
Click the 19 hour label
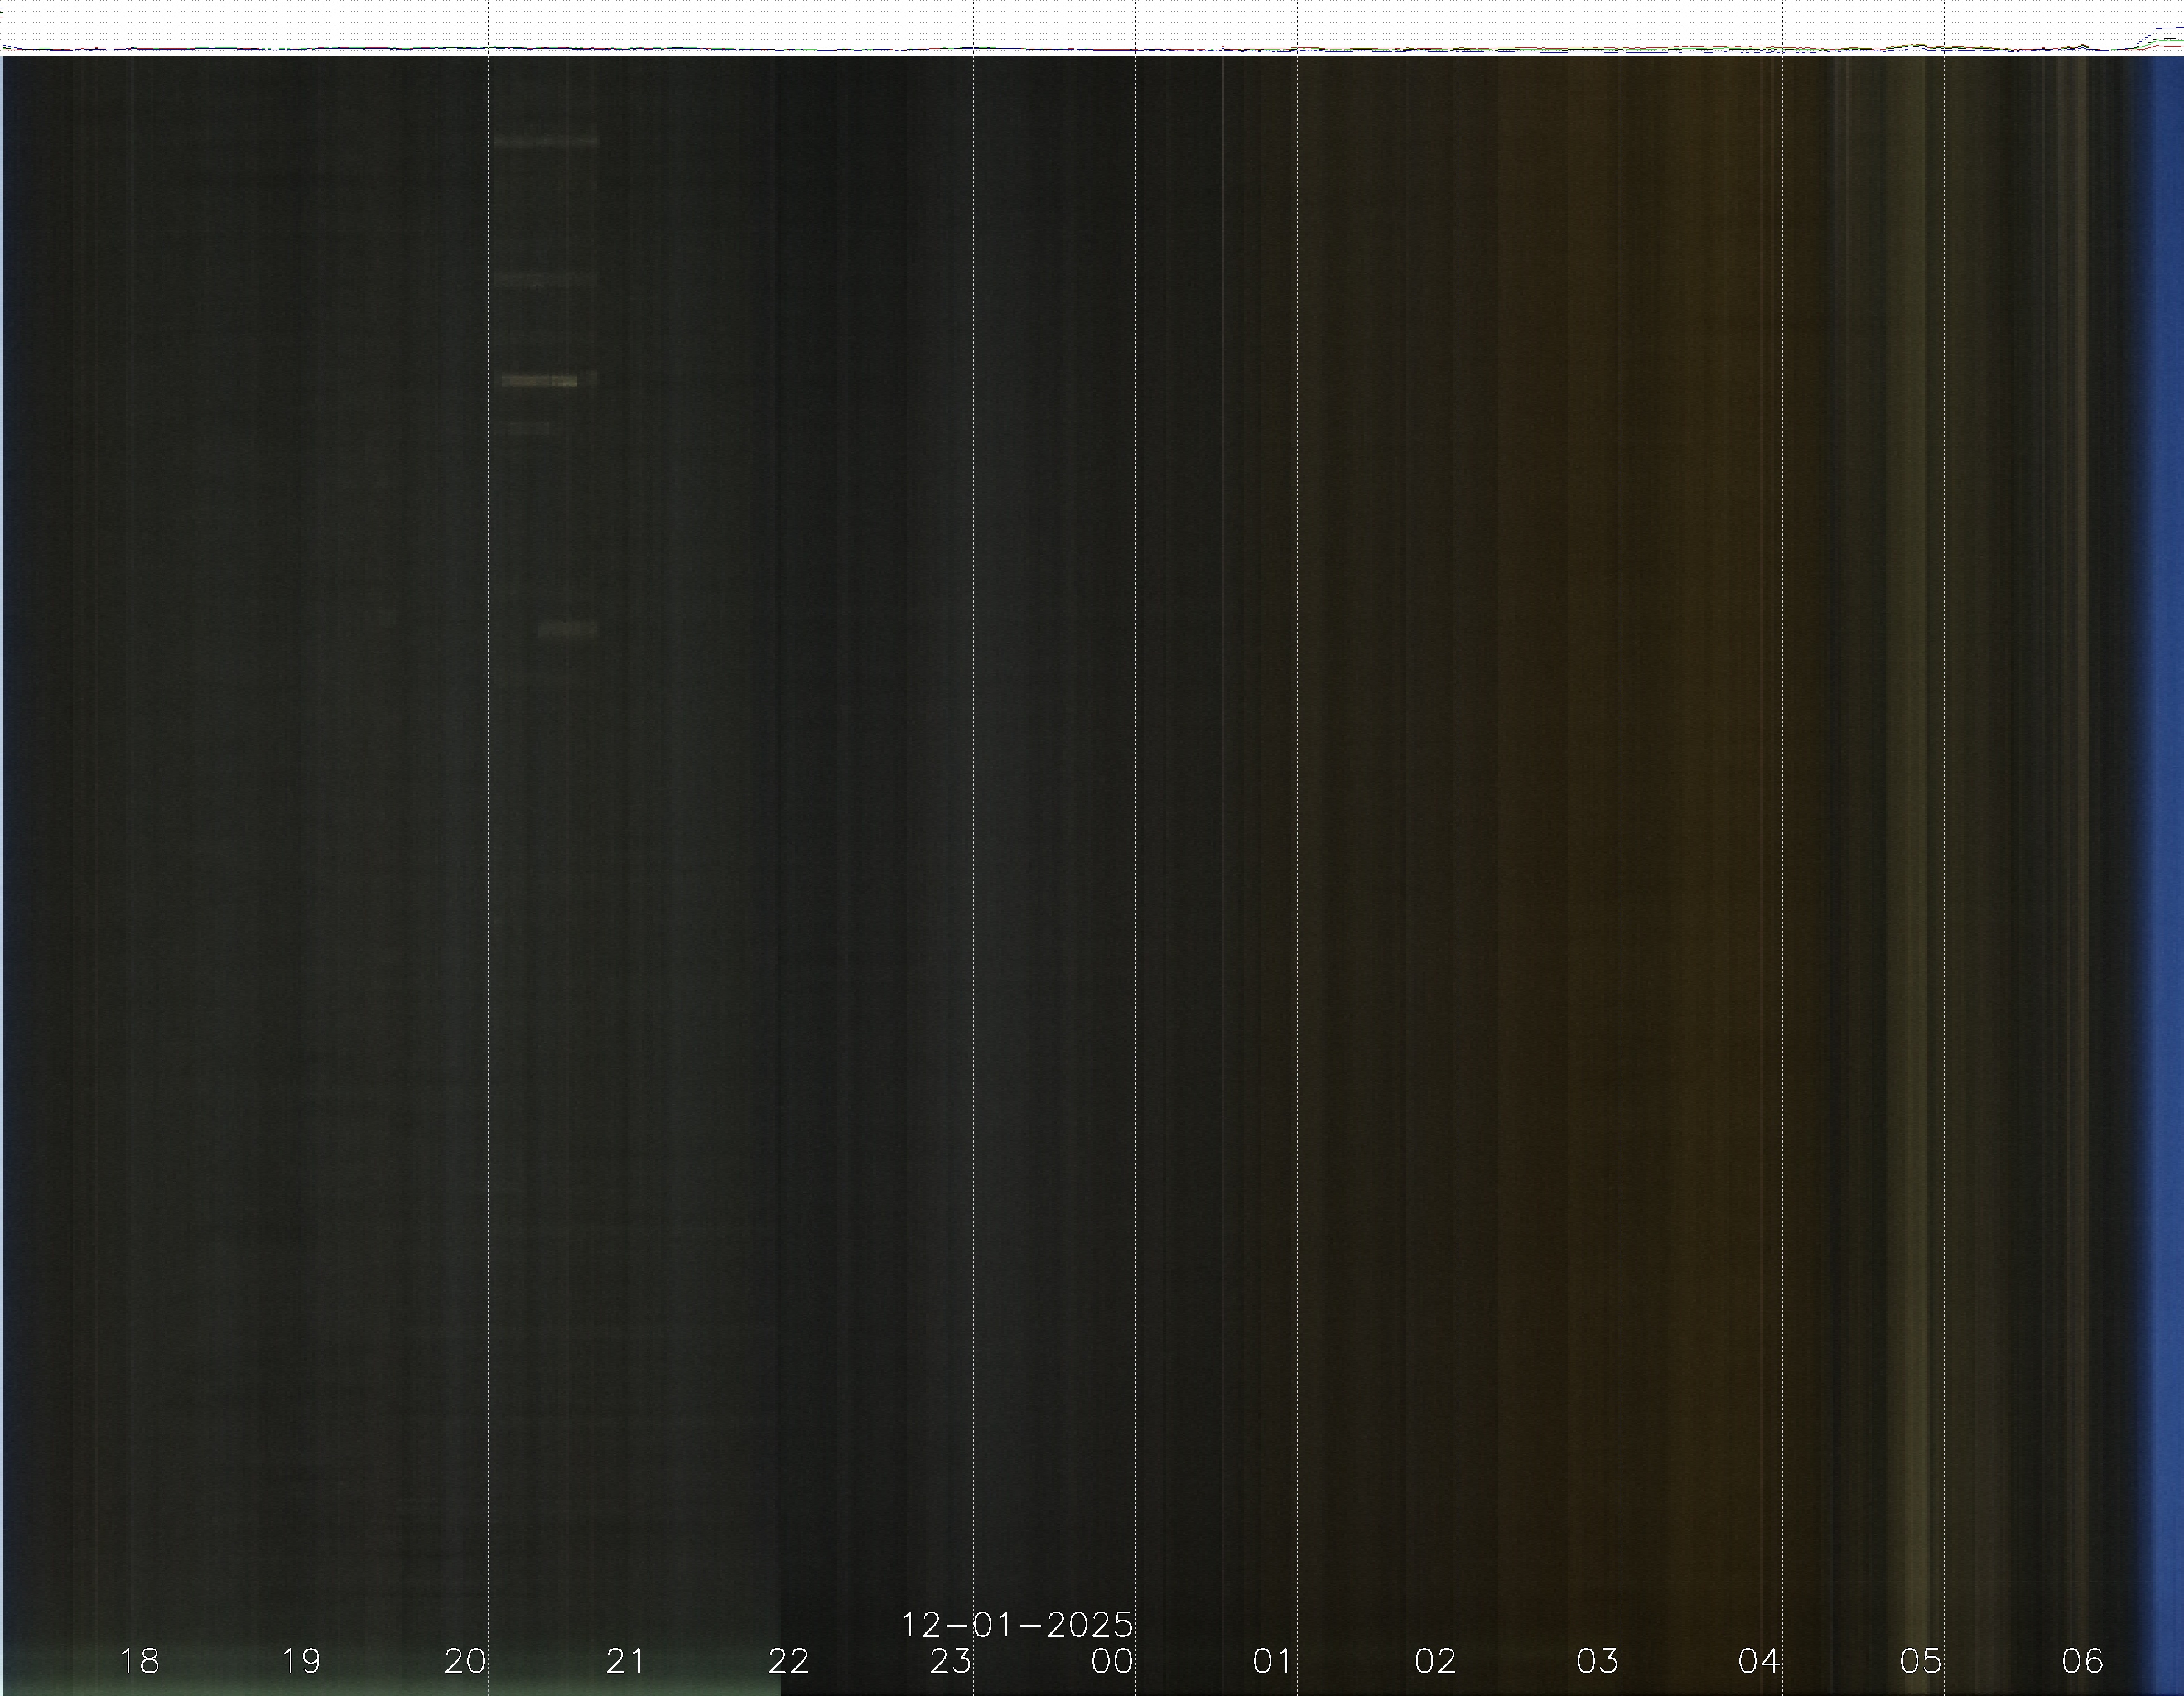pos(301,1661)
